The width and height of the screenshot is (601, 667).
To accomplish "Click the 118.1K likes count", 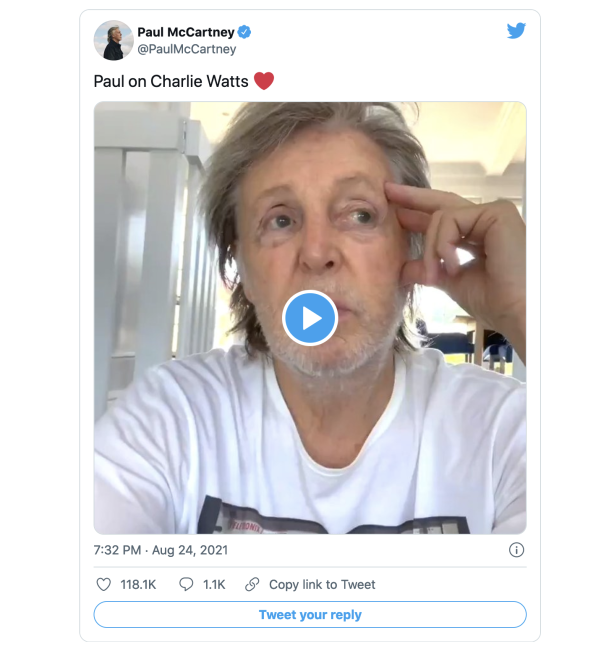I will coord(138,584).
